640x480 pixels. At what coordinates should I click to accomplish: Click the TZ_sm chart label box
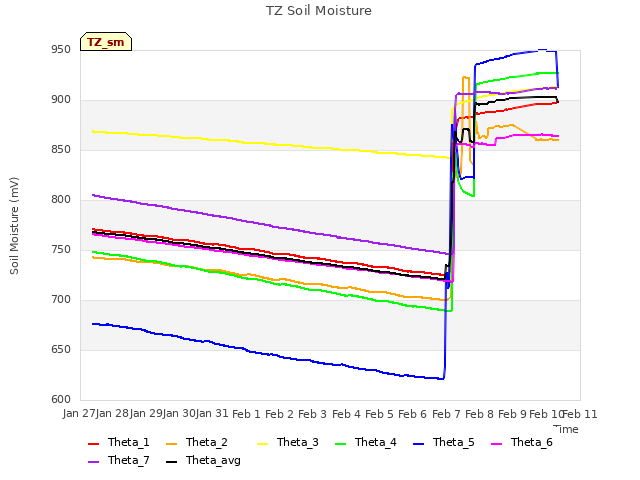106,42
